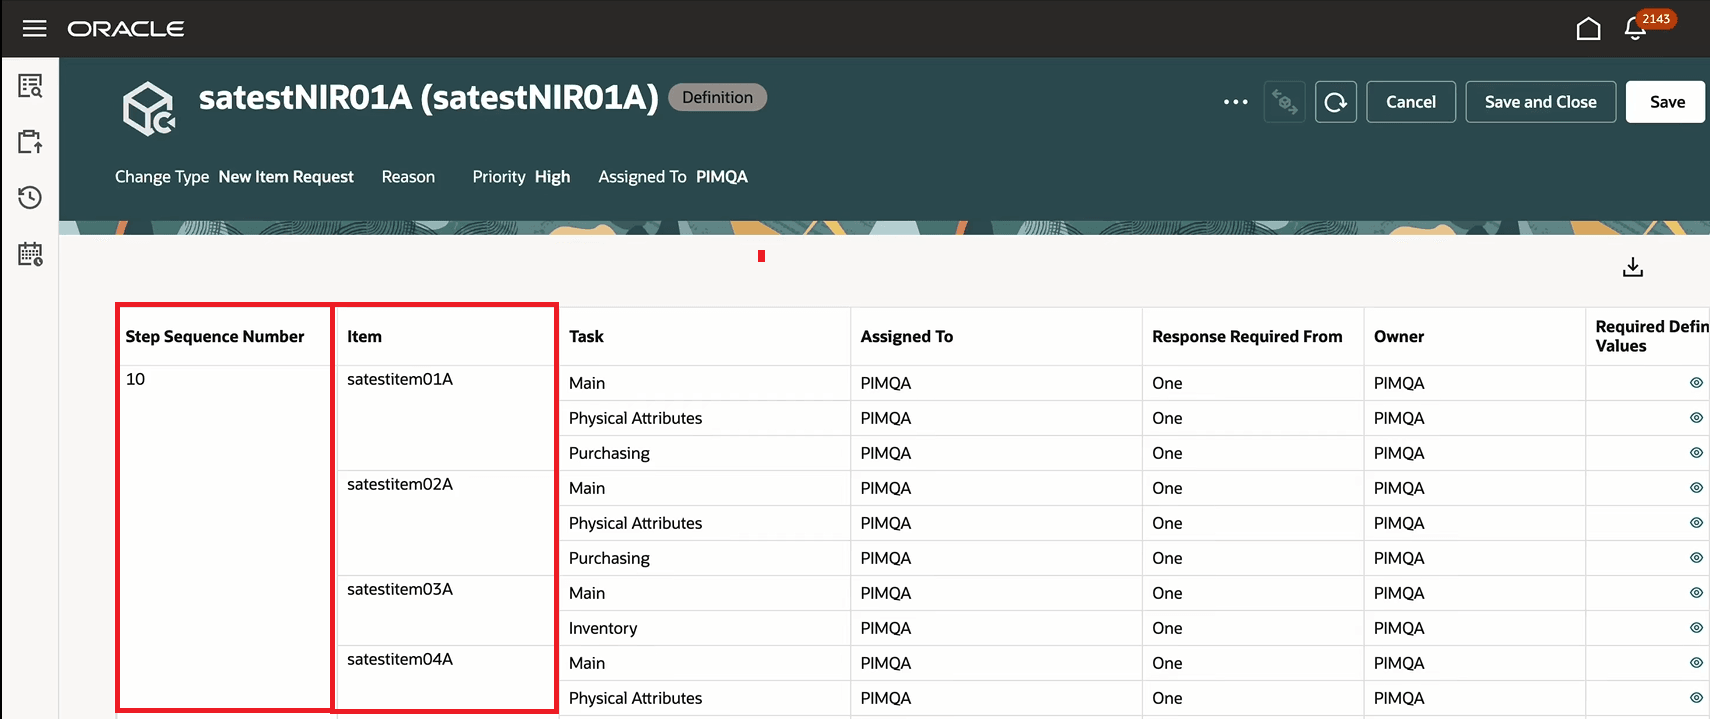Click Assigned To PIMQA for Inventory row
This screenshot has height=719, width=1710.
coord(886,628)
